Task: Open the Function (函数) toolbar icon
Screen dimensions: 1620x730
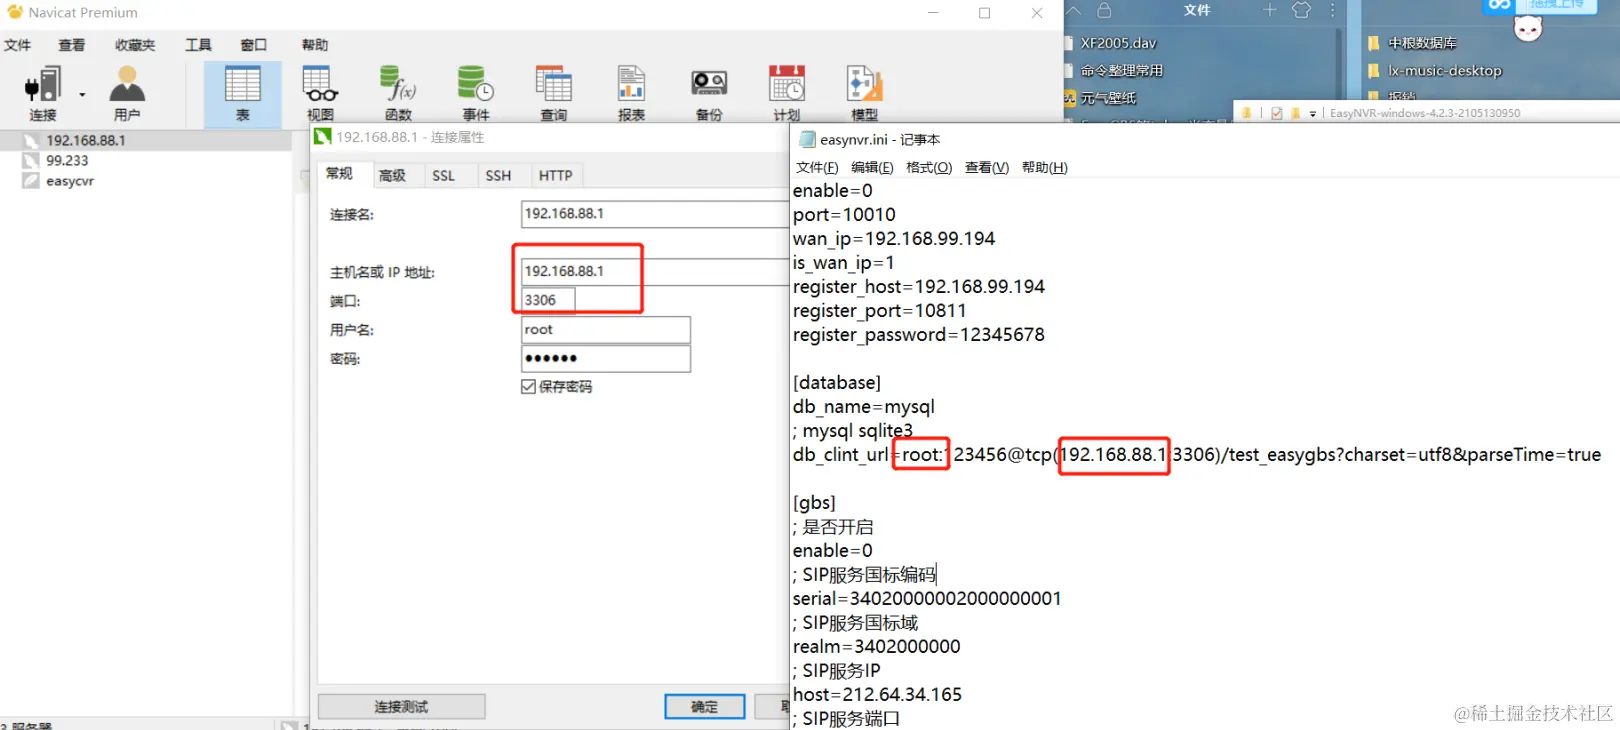Action: pos(398,93)
